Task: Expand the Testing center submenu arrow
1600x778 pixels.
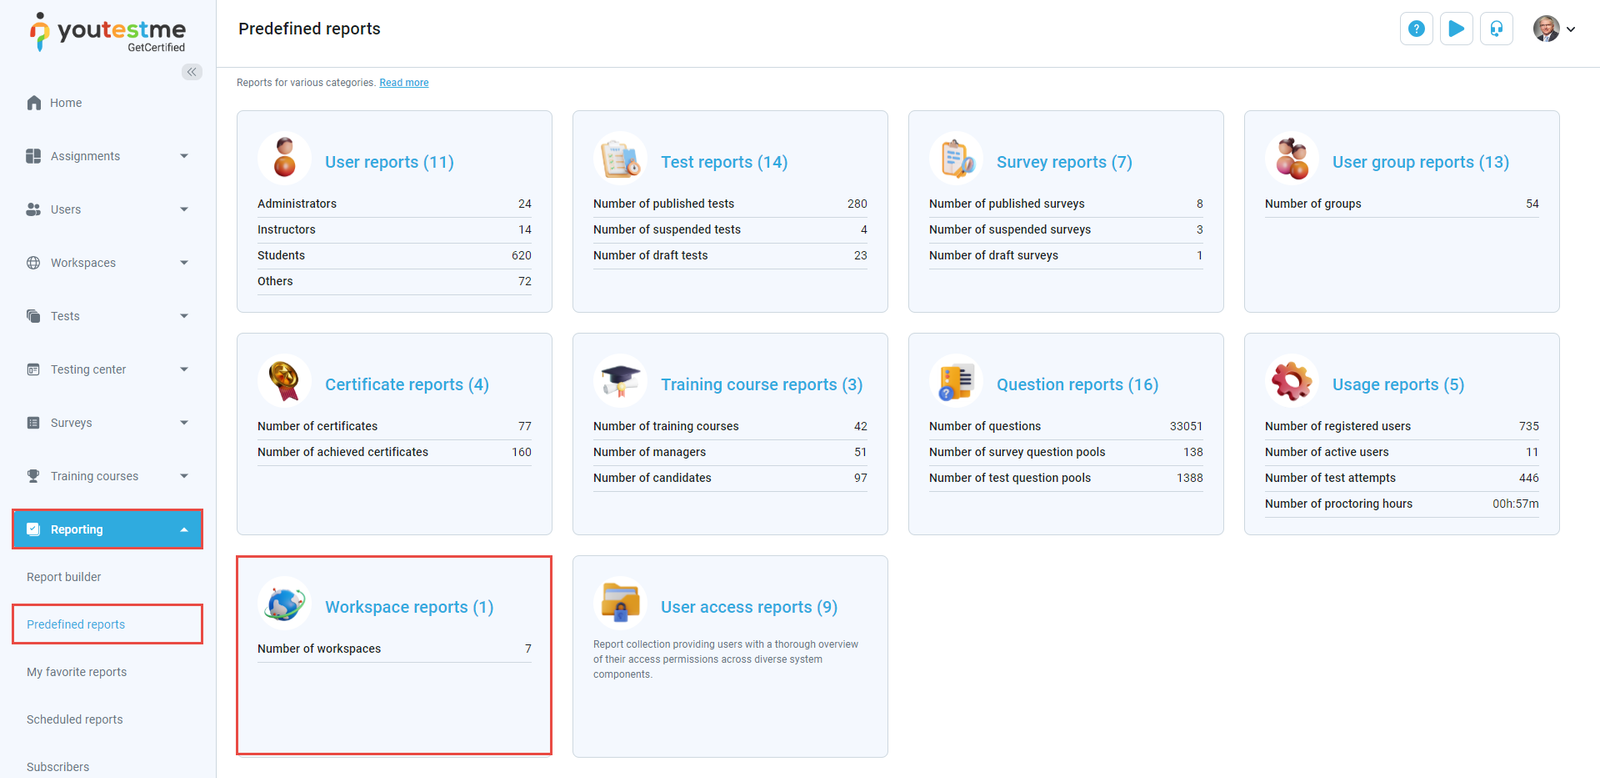Action: pyautogui.click(x=184, y=369)
